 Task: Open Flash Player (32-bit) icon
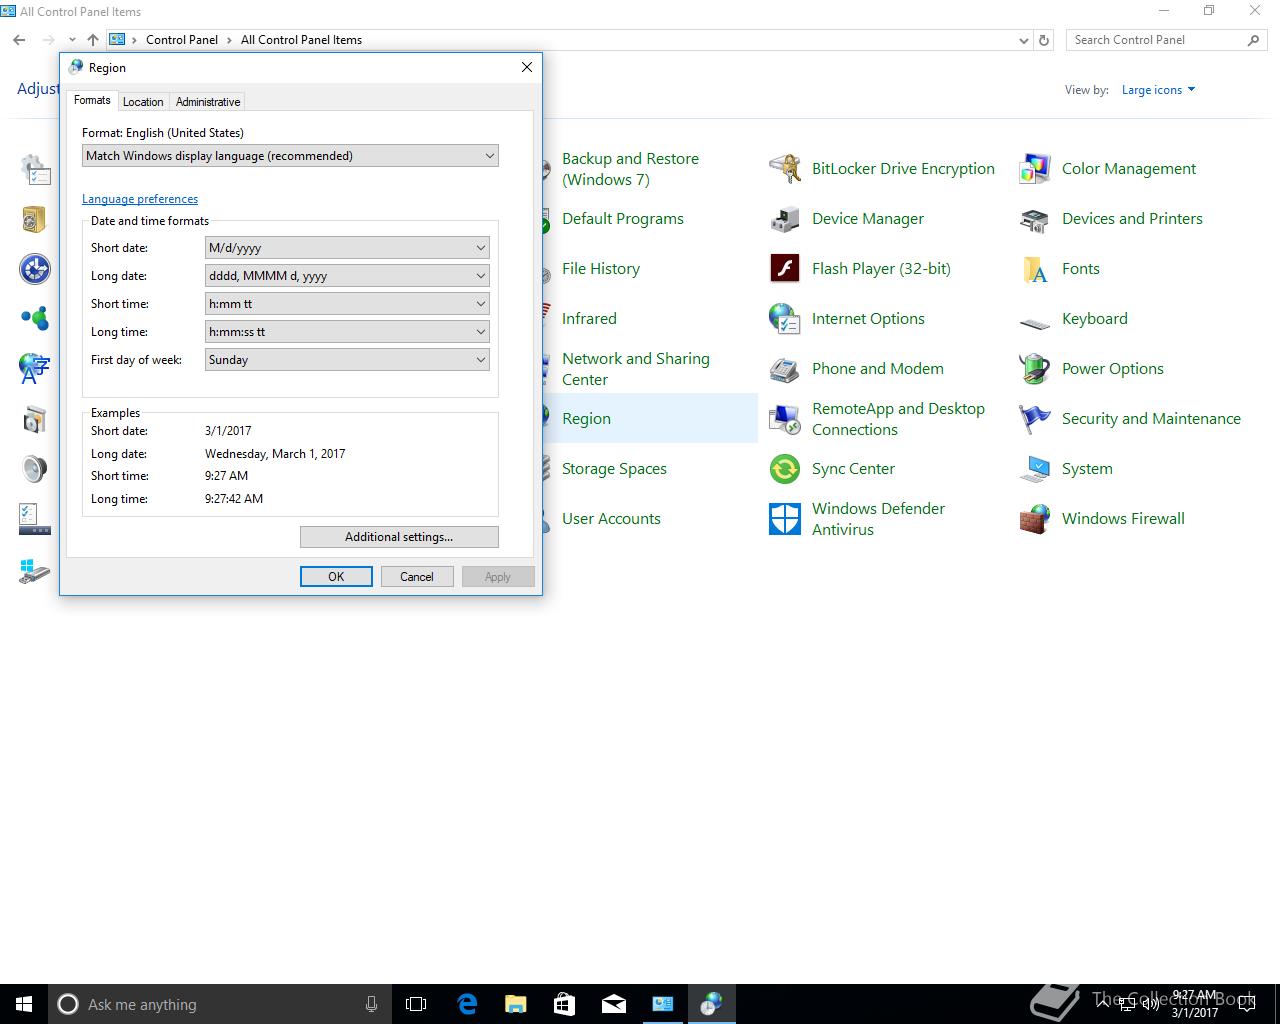point(785,269)
